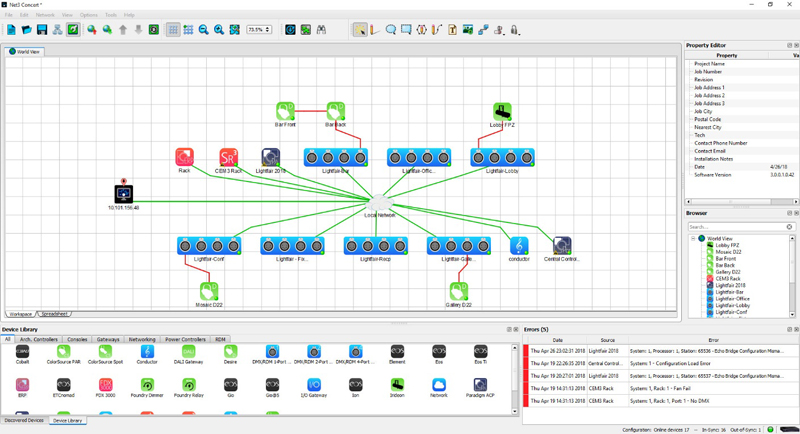Select the conductor device node
This screenshot has width=800, height=434.
click(519, 246)
